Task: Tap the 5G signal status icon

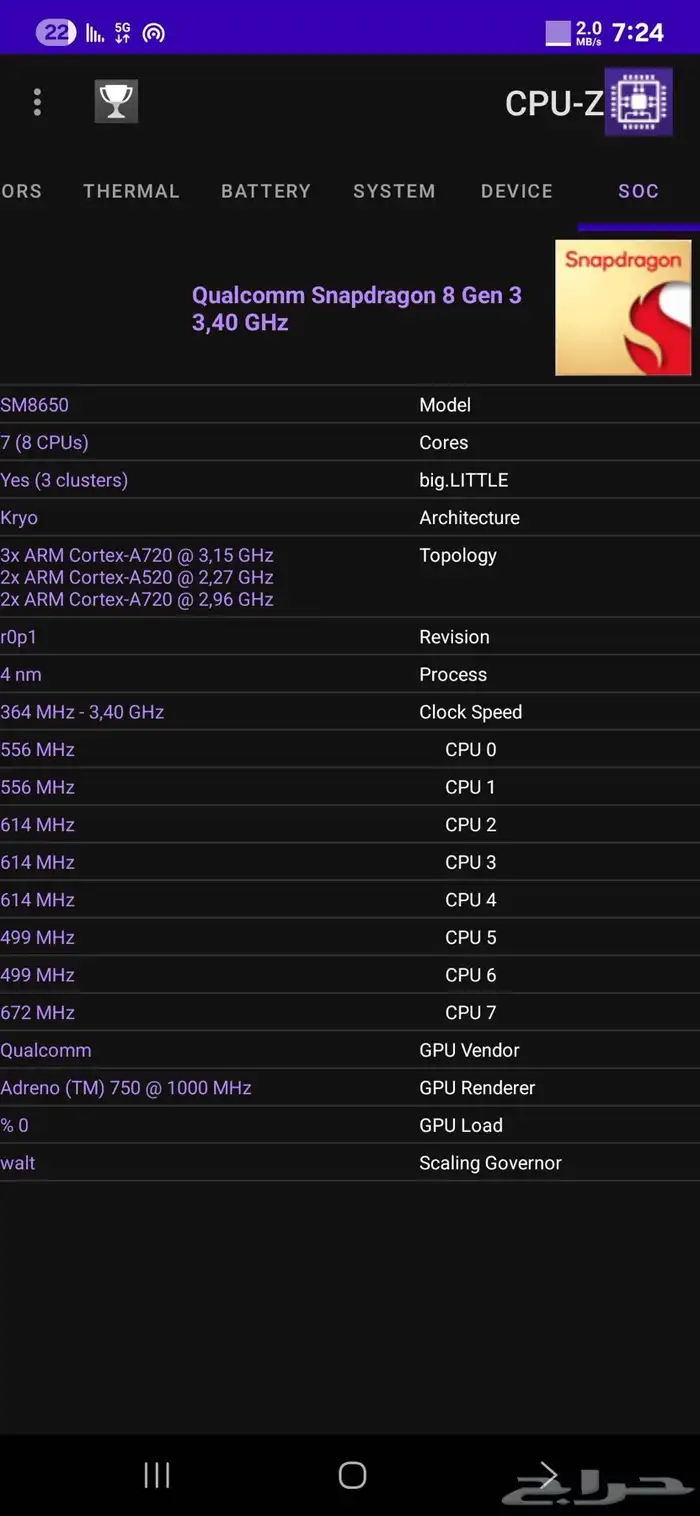Action: (122, 33)
